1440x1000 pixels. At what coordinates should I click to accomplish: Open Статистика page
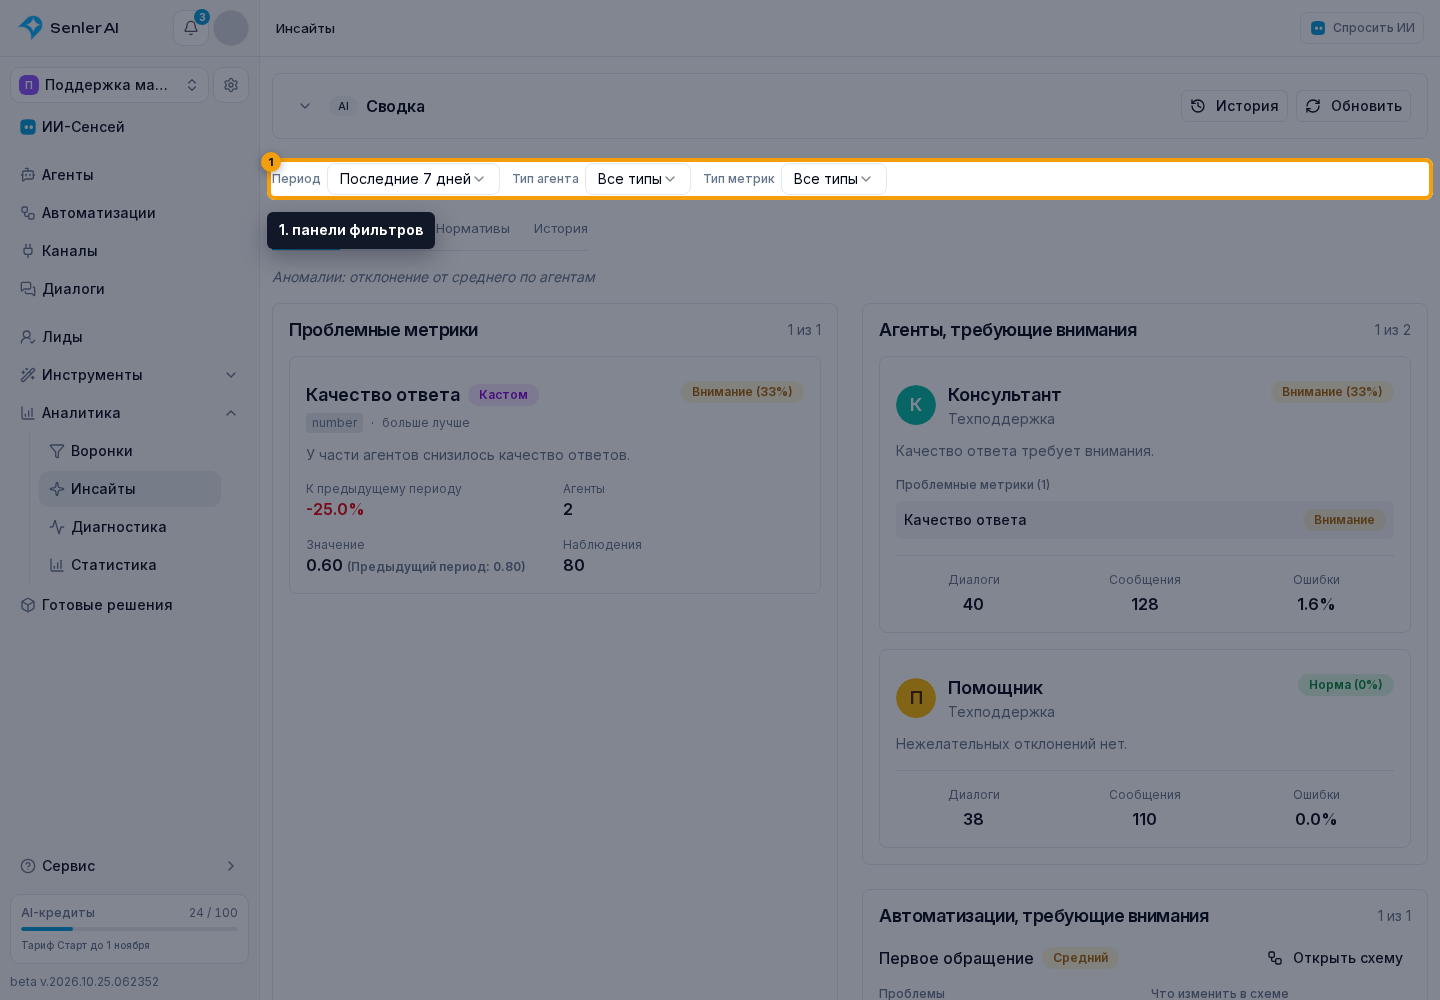point(130,565)
